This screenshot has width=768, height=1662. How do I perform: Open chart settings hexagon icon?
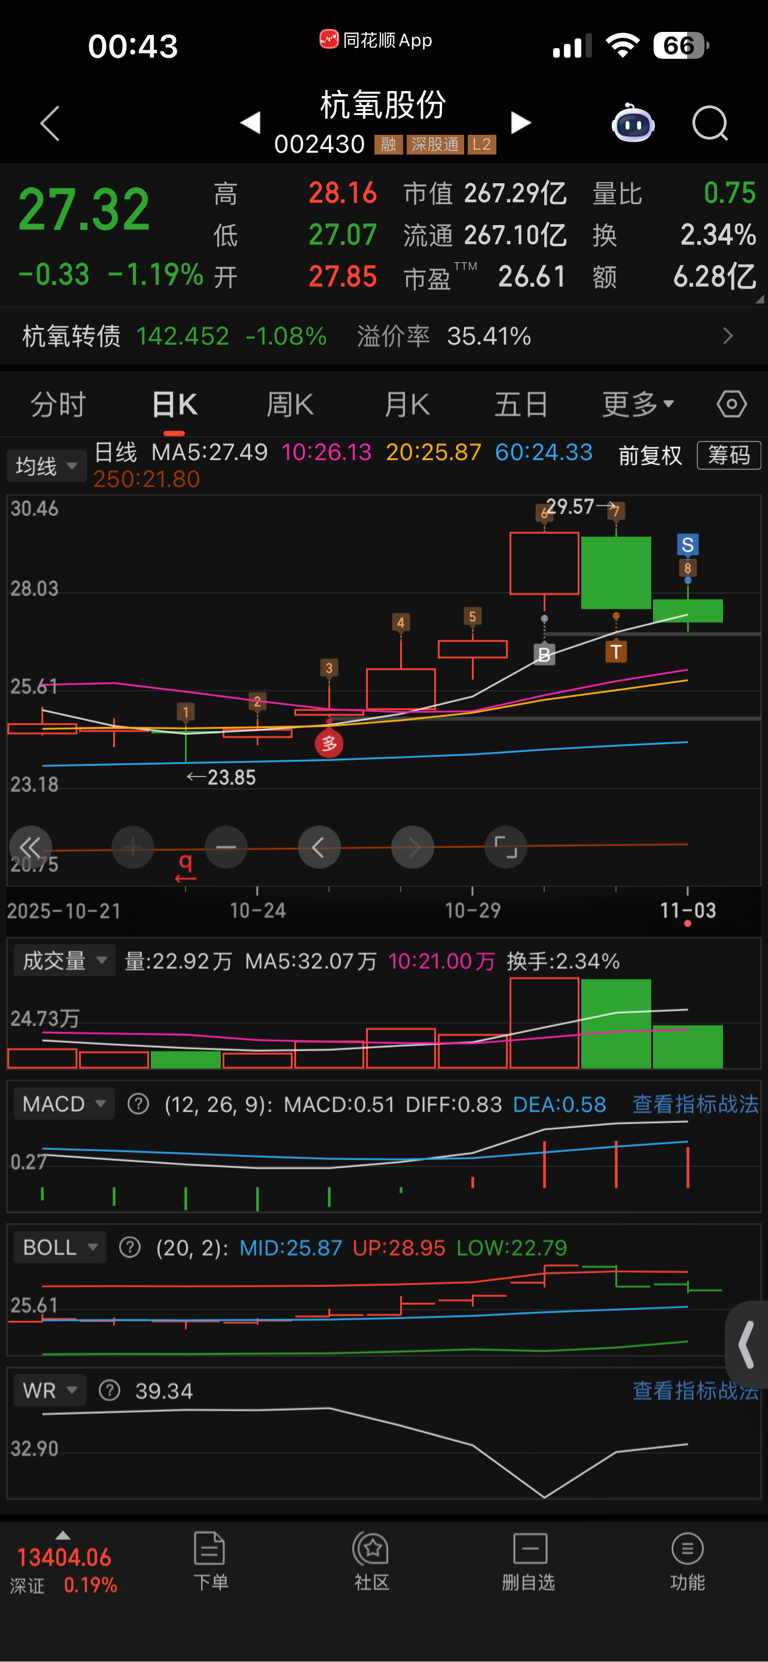coord(732,404)
